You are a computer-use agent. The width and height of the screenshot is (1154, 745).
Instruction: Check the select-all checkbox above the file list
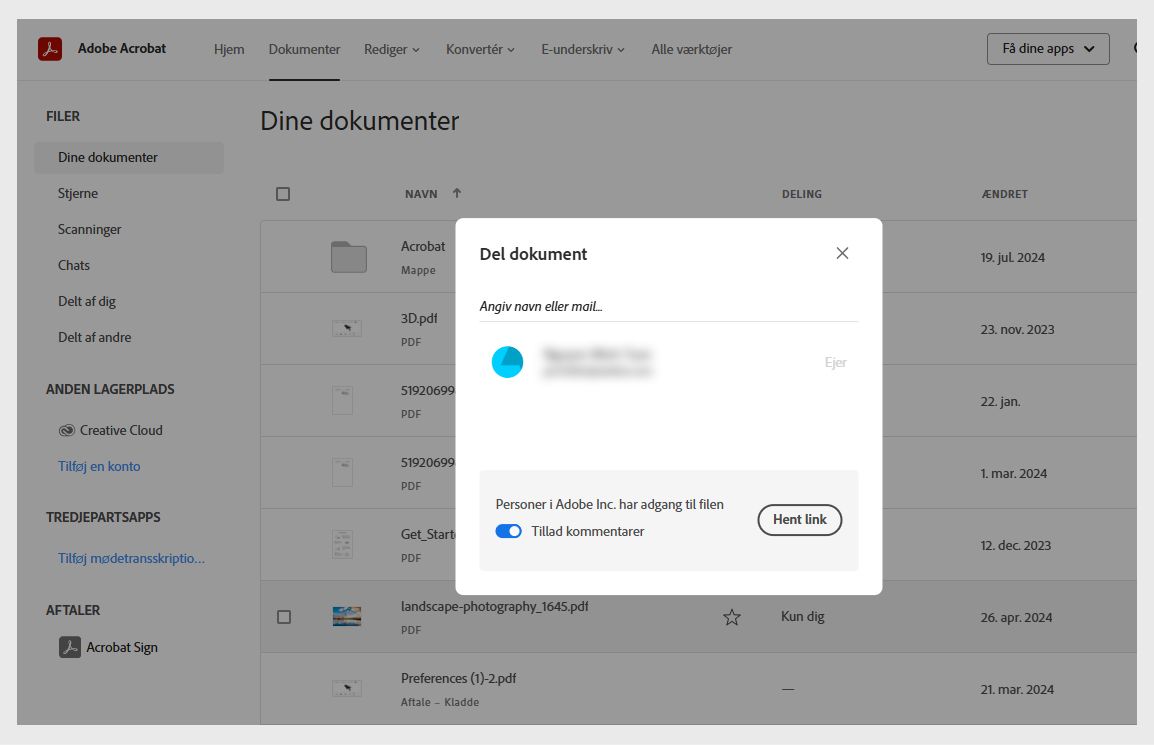[x=283, y=193]
